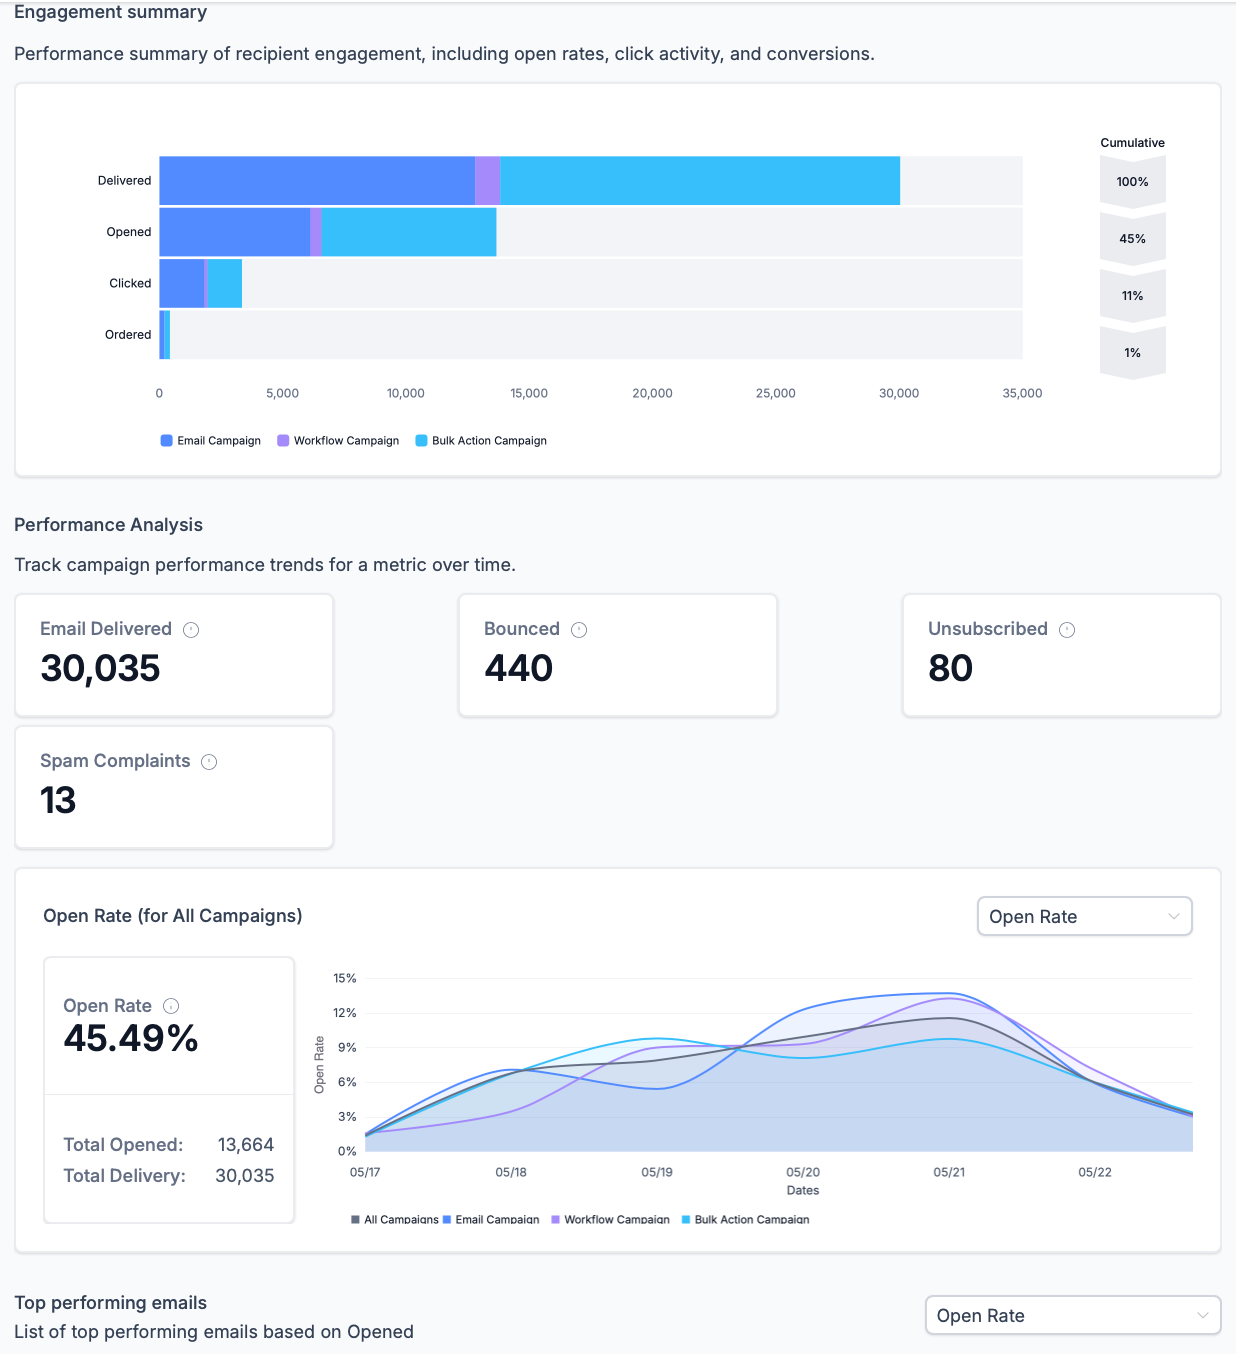Image resolution: width=1236 pixels, height=1354 pixels.
Task: Open the Open Rate metric dropdown in chart panel
Action: (1084, 916)
